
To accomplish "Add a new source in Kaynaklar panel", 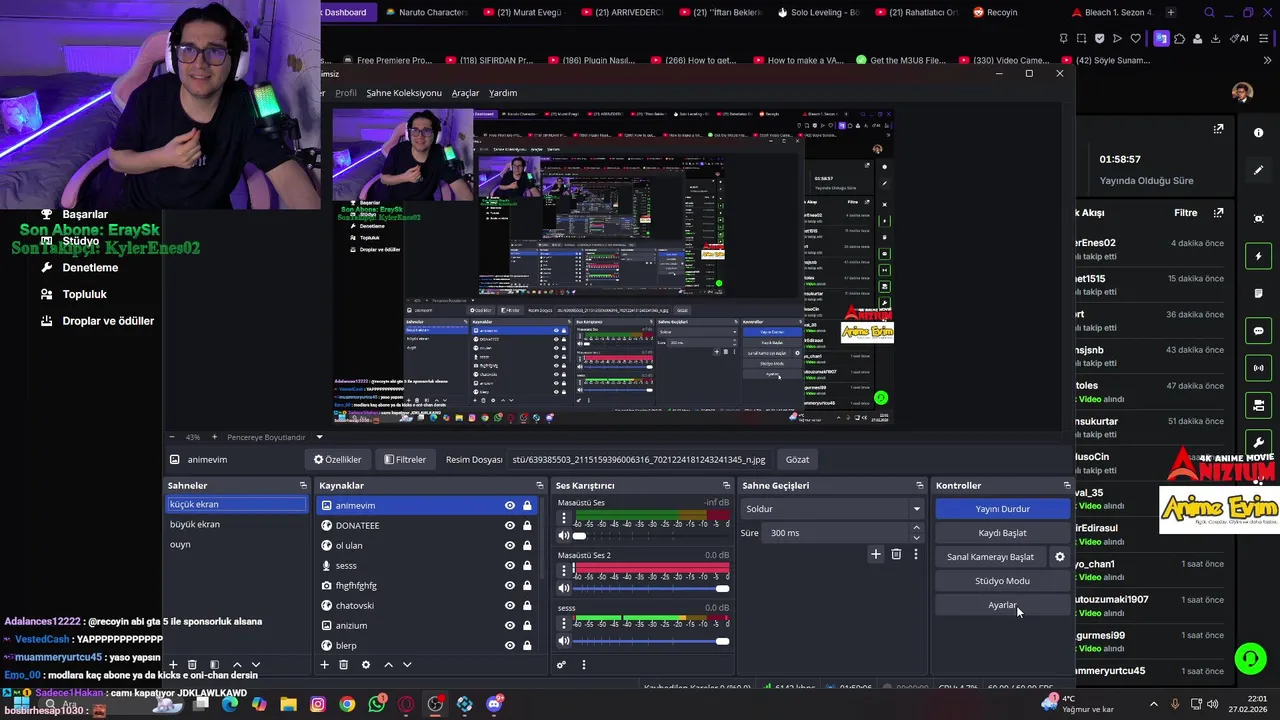I will click(x=324, y=665).
